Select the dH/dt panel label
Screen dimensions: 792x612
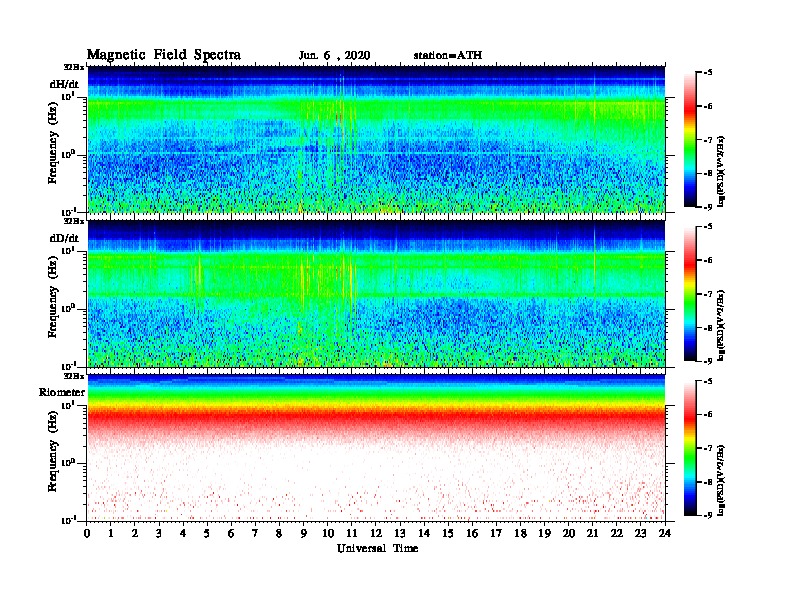pos(64,84)
